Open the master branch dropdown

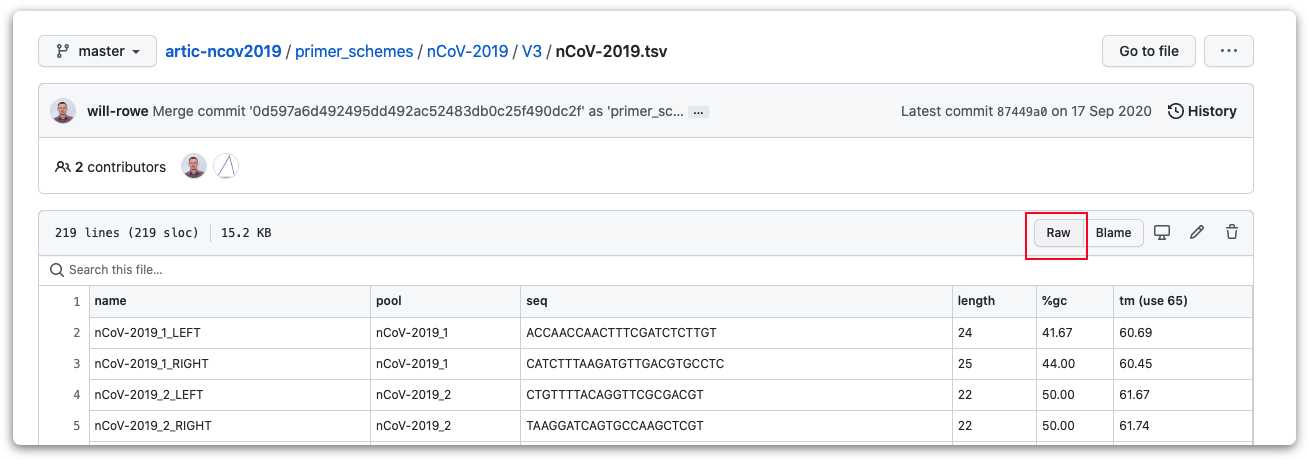coord(97,51)
